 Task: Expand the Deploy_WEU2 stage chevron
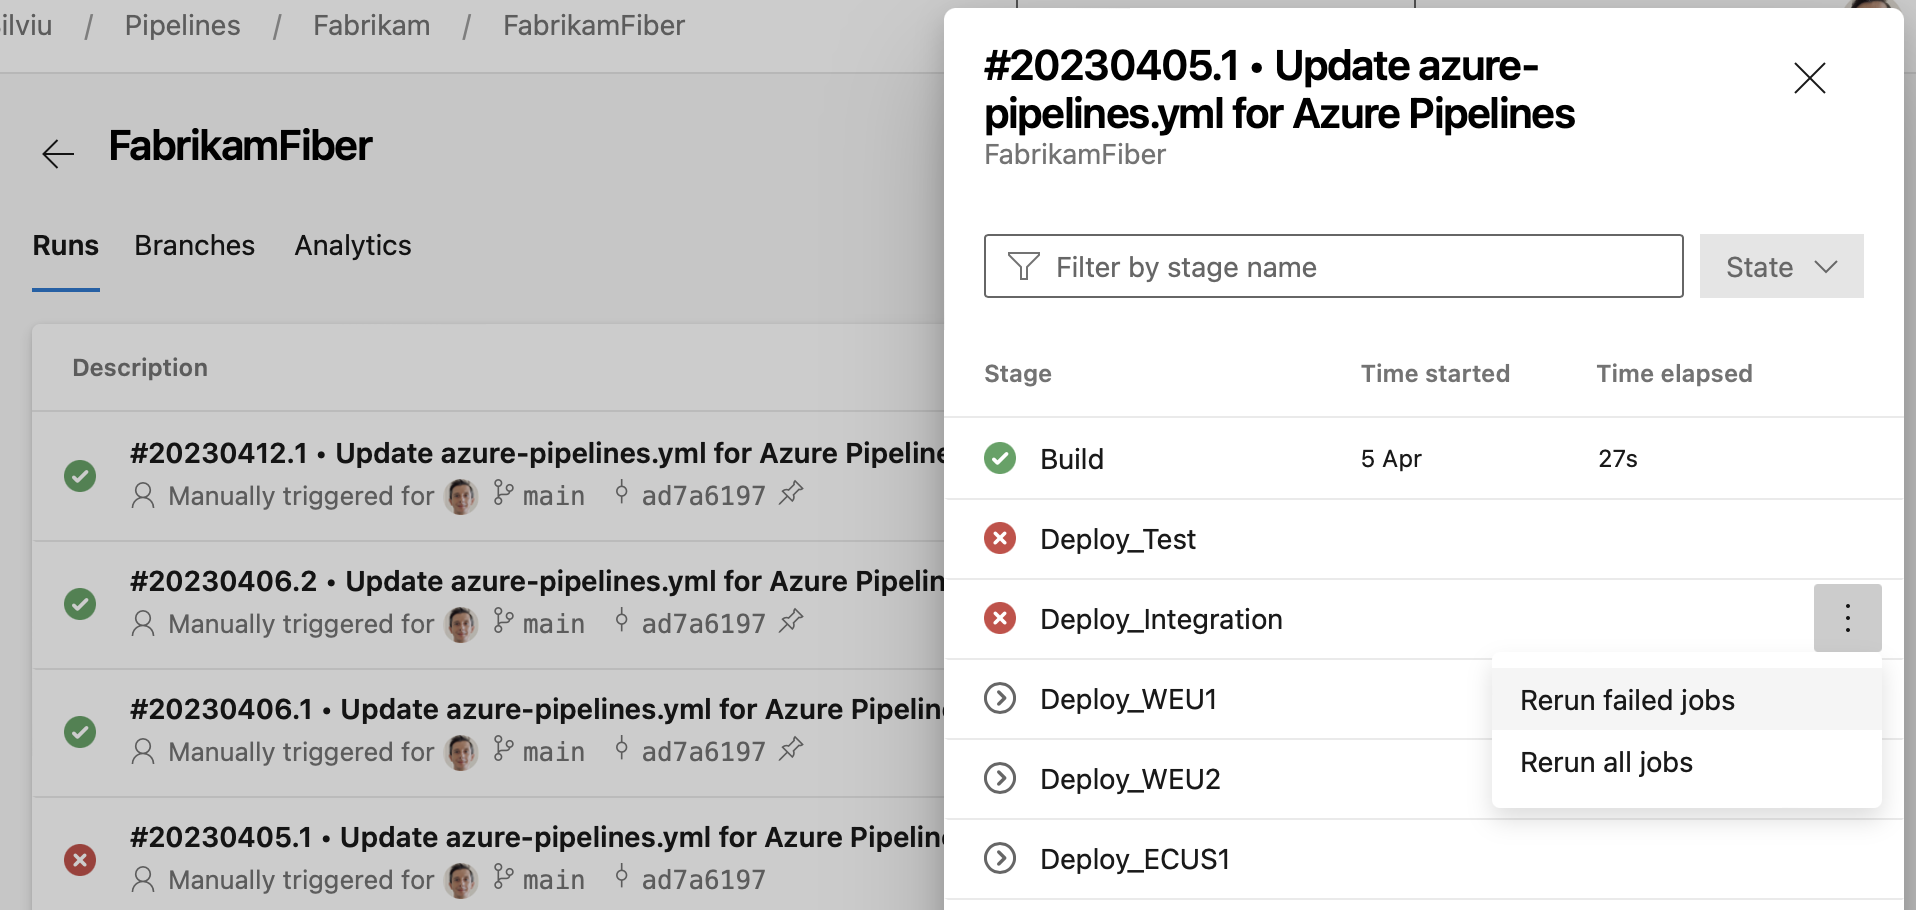point(999,778)
